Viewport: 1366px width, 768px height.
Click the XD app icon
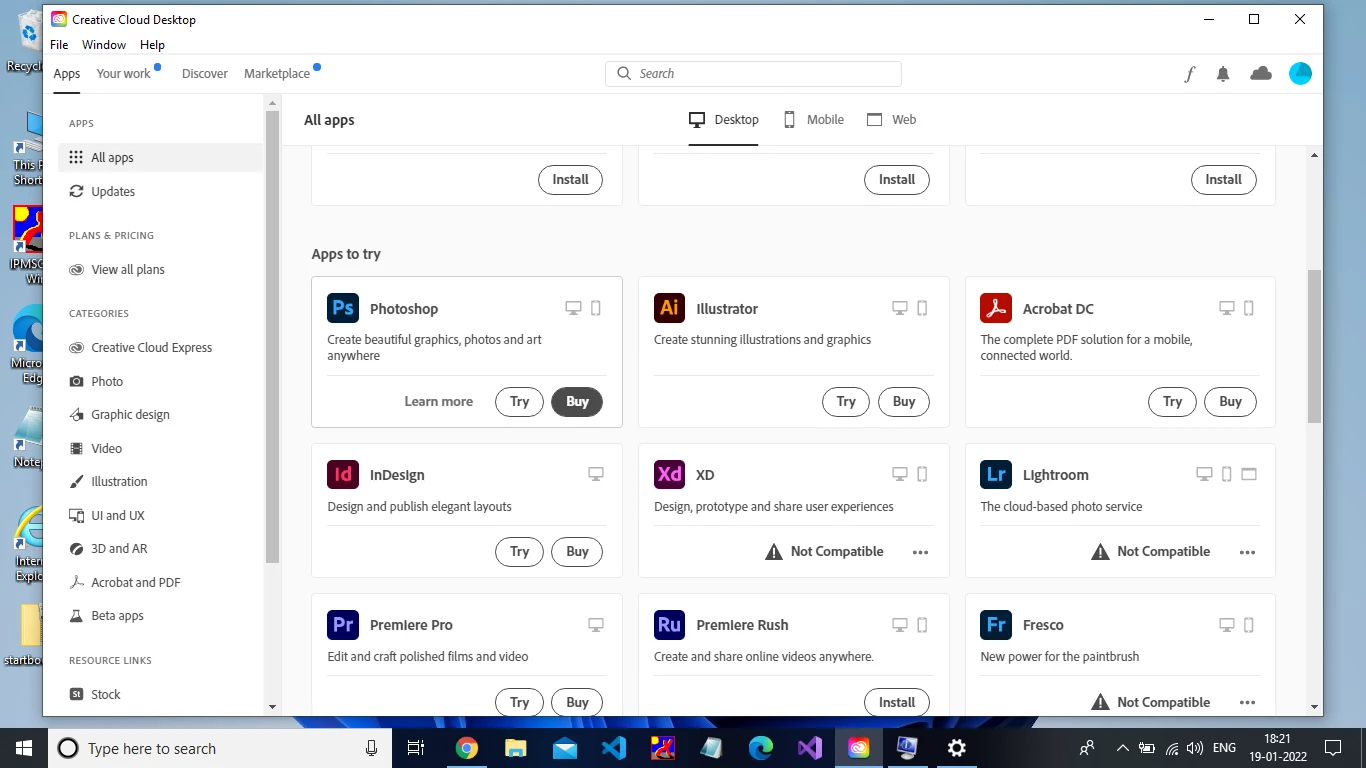tap(669, 474)
